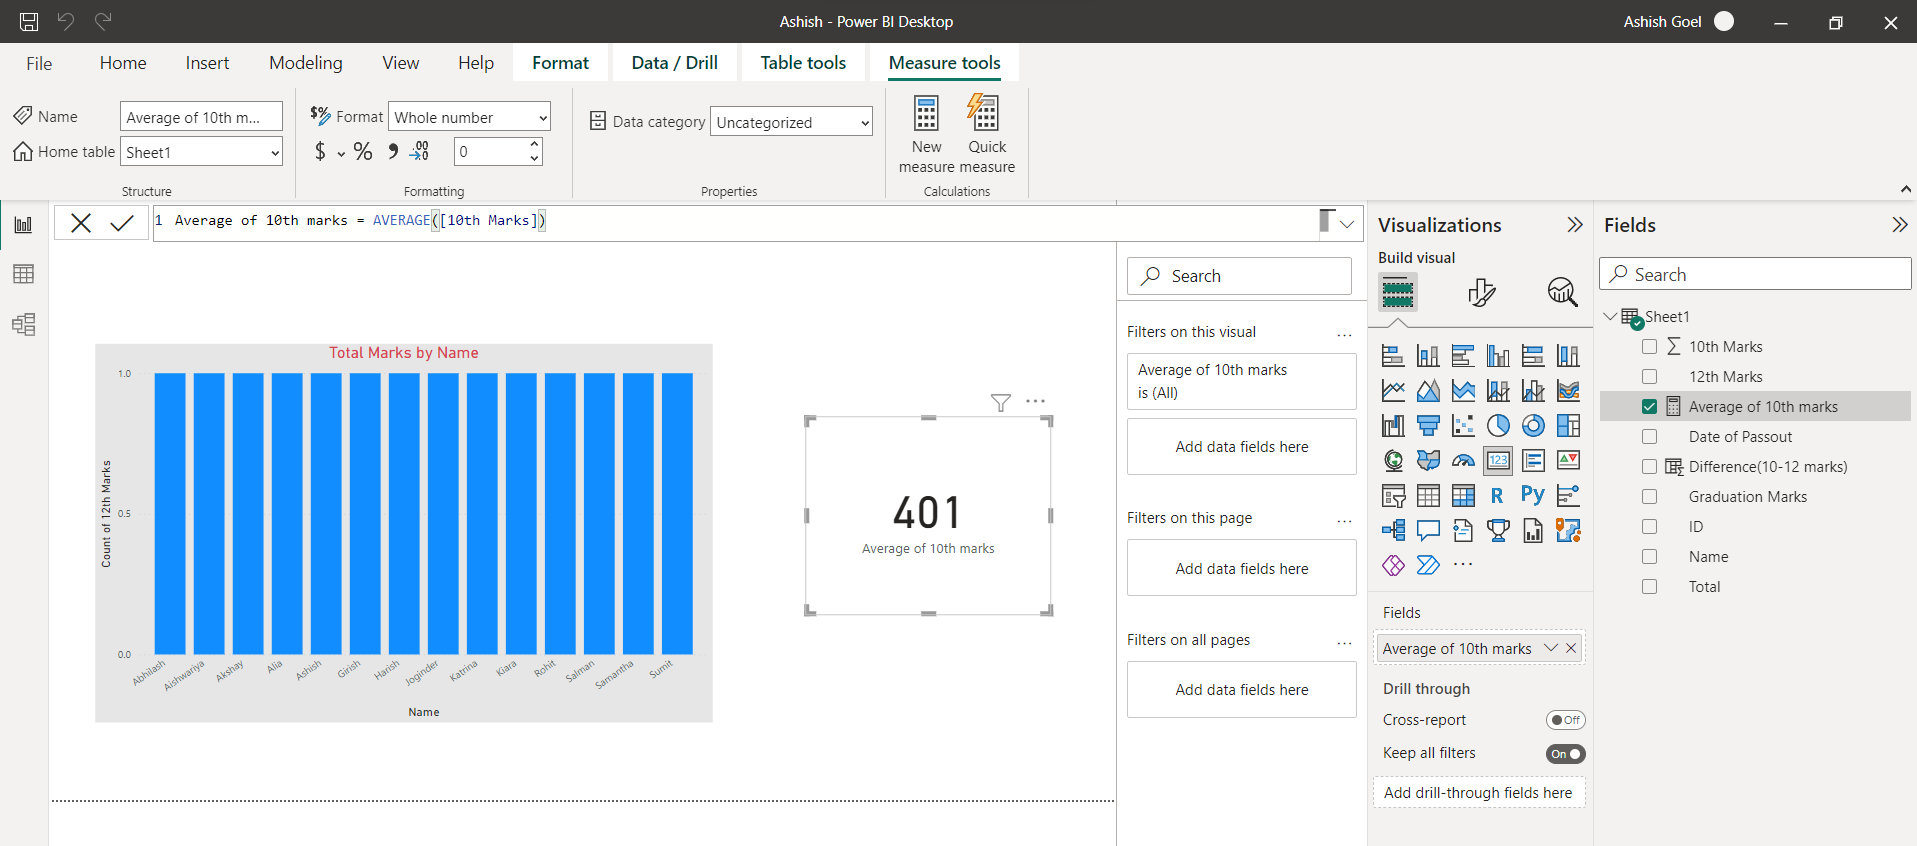Click Add drill-through fields here
The width and height of the screenshot is (1917, 846).
click(x=1477, y=793)
